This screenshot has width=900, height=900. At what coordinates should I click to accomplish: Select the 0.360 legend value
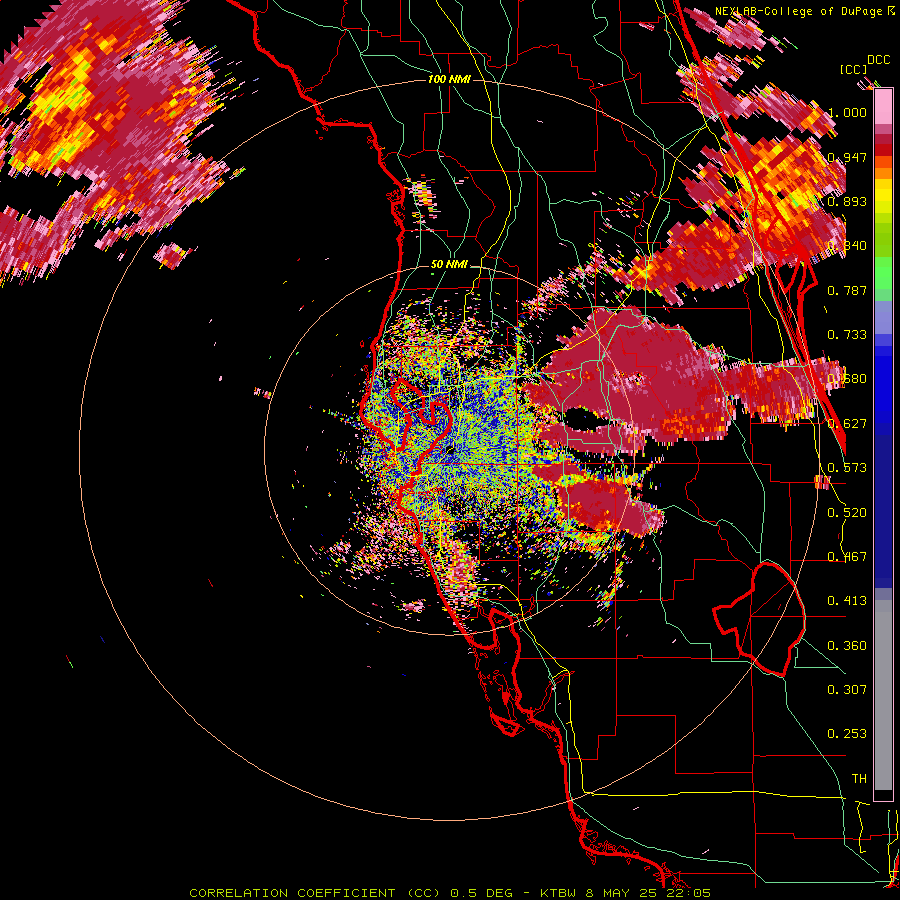[847, 646]
